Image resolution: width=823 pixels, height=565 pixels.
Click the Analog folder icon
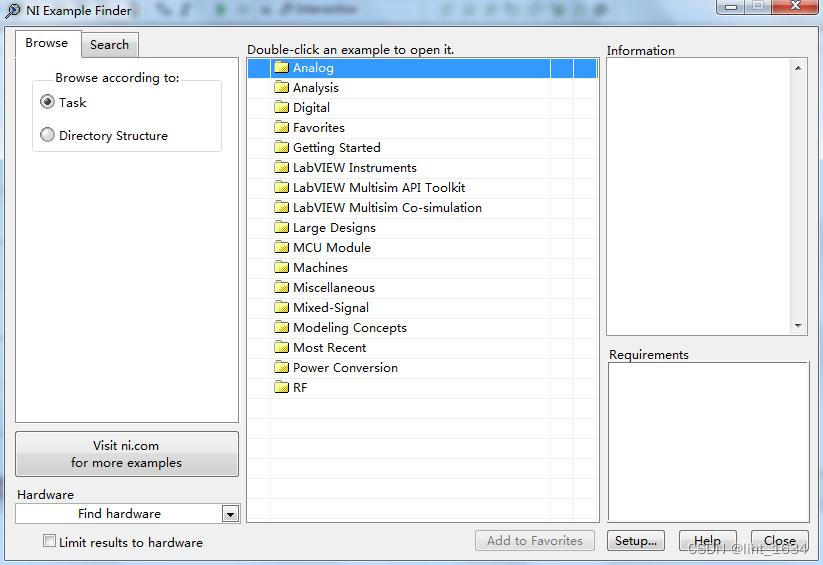coord(281,67)
